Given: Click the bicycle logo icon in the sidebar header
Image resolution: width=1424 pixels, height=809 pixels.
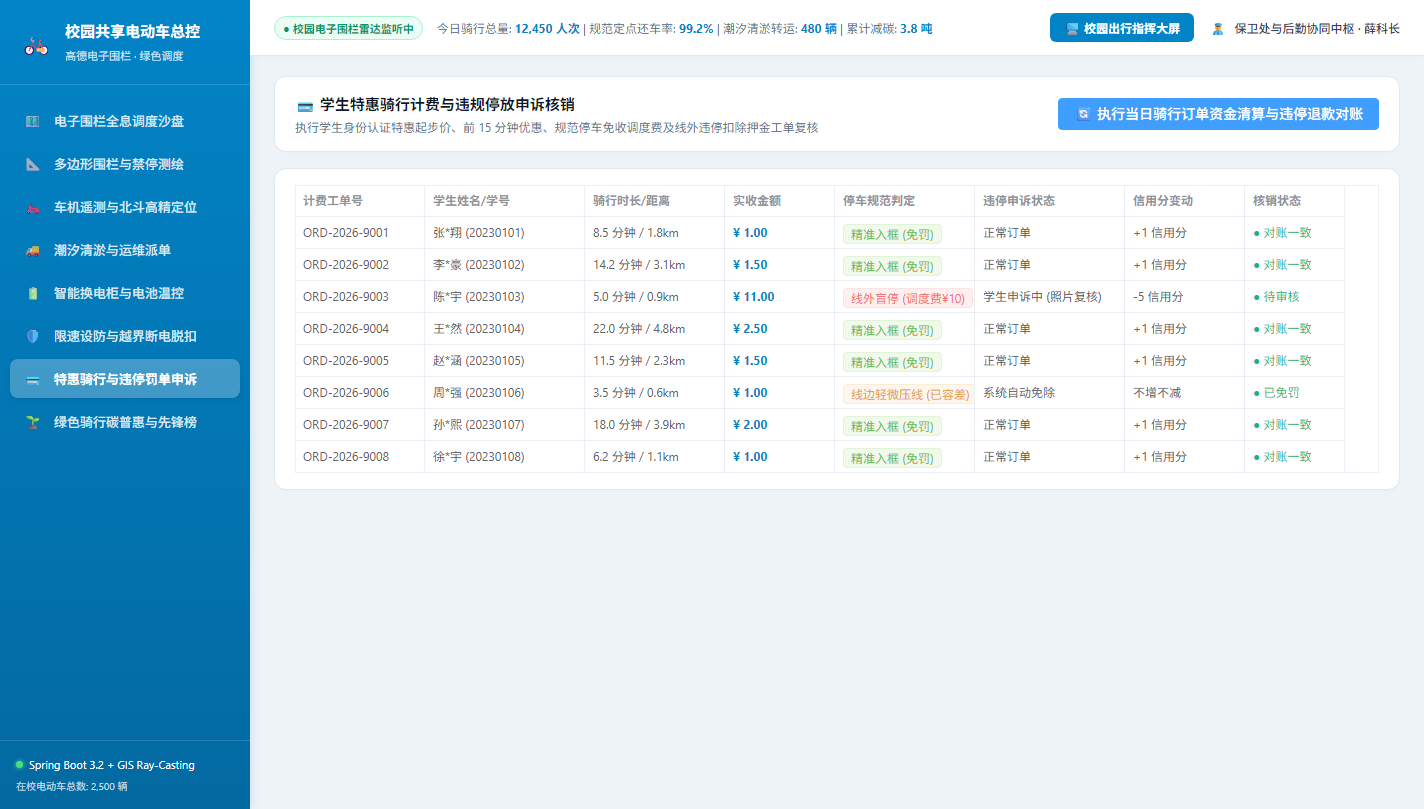Looking at the screenshot, I should pyautogui.click(x=36, y=46).
